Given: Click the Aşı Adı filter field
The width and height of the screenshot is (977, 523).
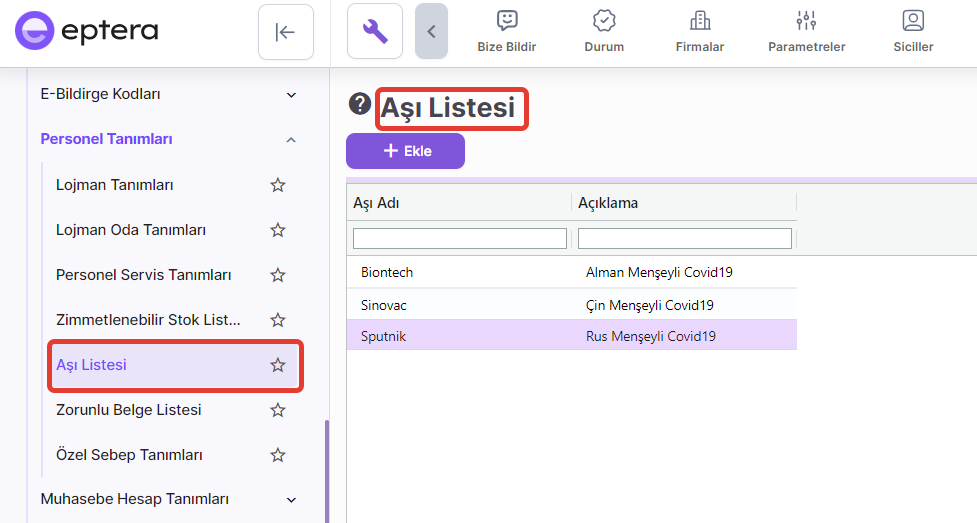Looking at the screenshot, I should (x=459, y=238).
